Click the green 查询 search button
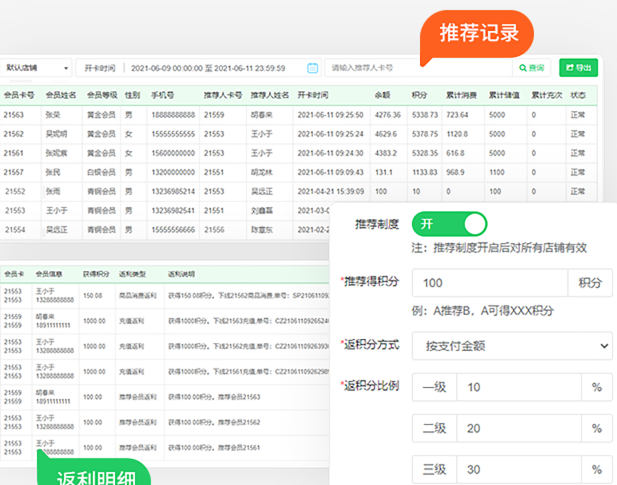This screenshot has width=617, height=485. pos(531,68)
